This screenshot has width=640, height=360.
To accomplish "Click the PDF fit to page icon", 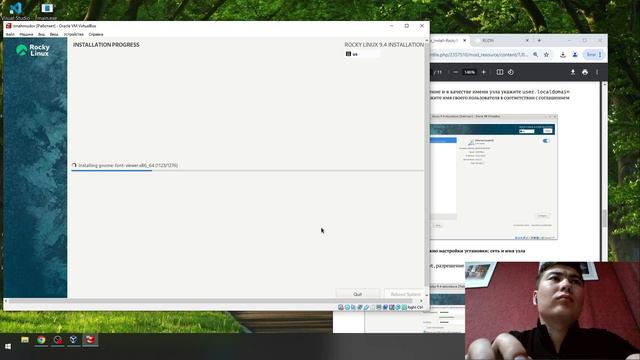I will pyautogui.click(x=500, y=72).
